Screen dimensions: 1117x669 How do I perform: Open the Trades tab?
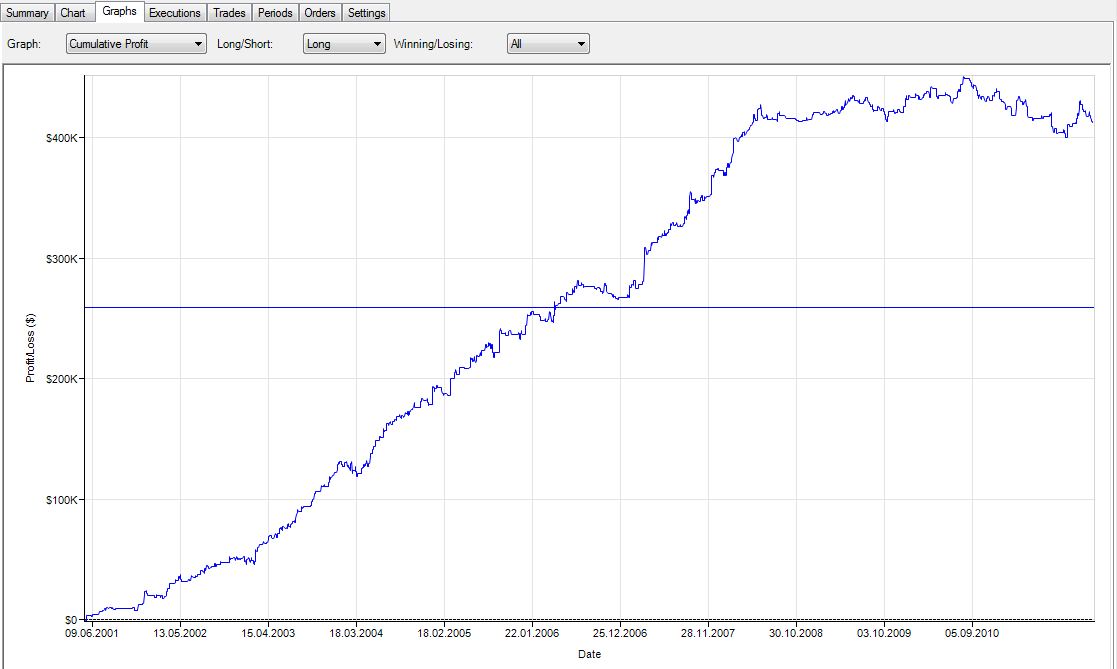click(x=229, y=13)
